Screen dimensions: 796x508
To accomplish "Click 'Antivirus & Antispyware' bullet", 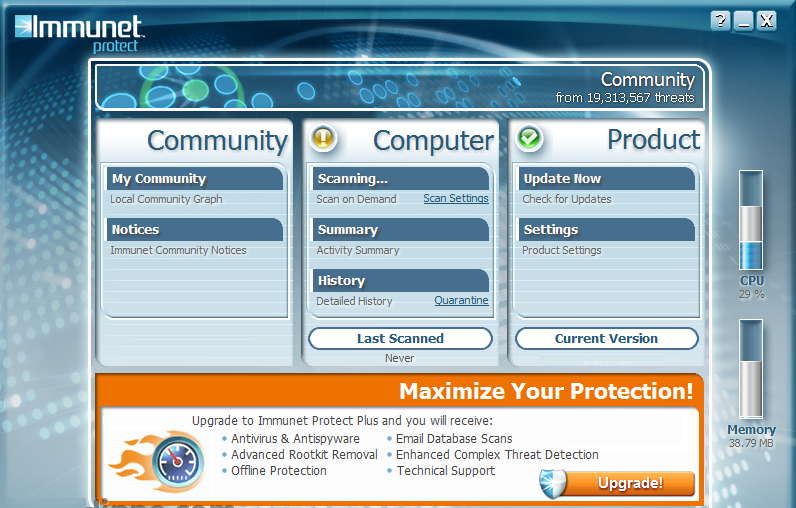I will point(295,438).
